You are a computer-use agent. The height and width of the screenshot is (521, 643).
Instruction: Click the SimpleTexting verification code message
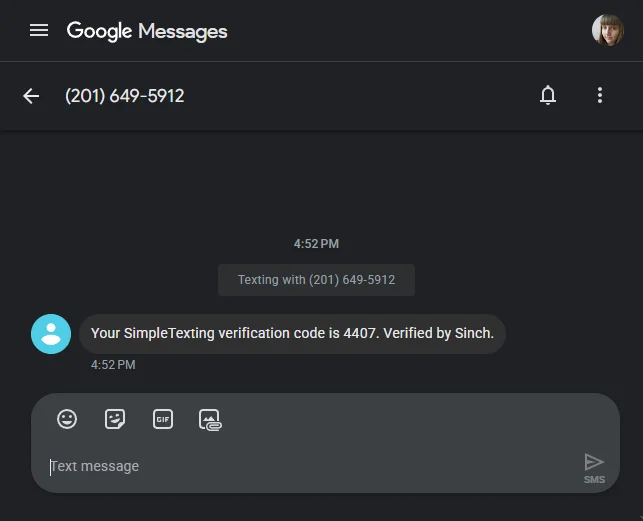292,334
